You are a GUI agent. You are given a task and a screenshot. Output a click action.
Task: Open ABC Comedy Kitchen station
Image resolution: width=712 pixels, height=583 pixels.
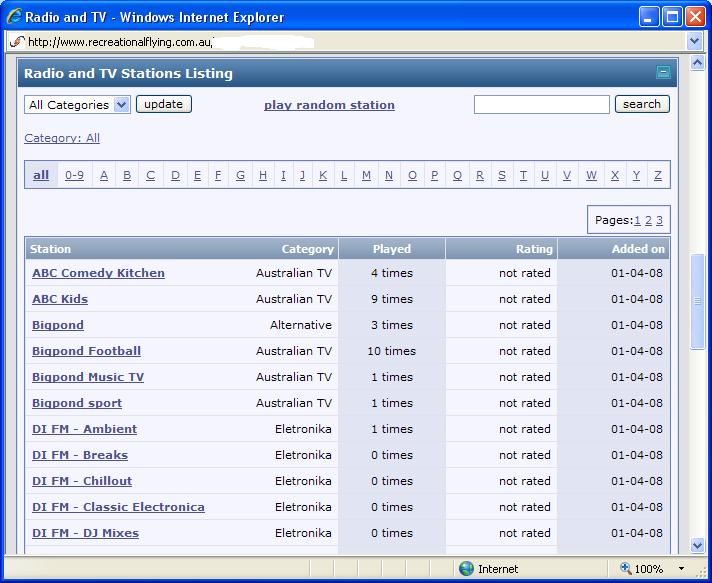99,273
